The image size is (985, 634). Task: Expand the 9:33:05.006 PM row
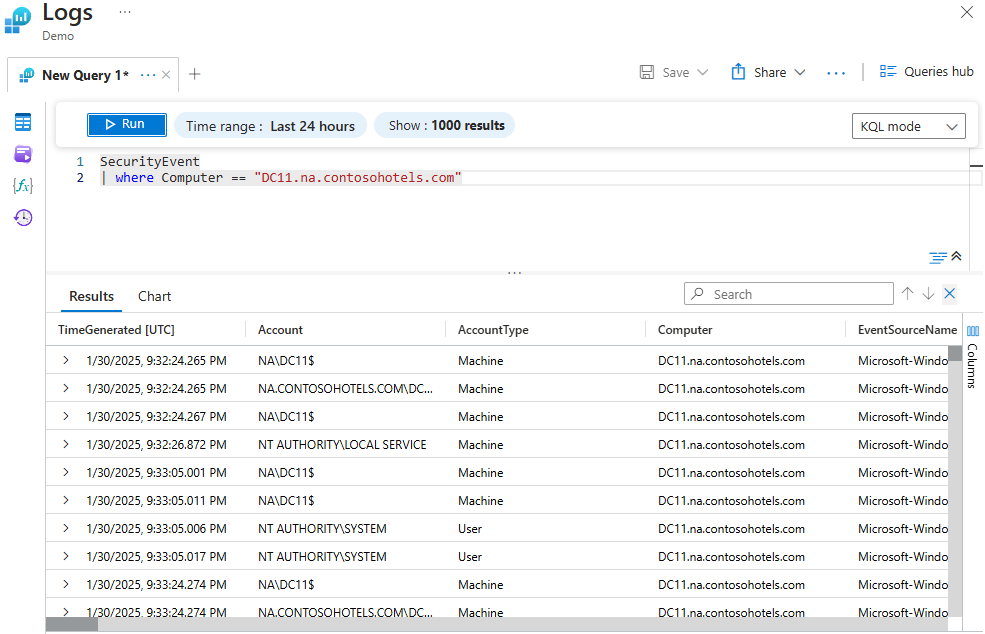click(65, 528)
